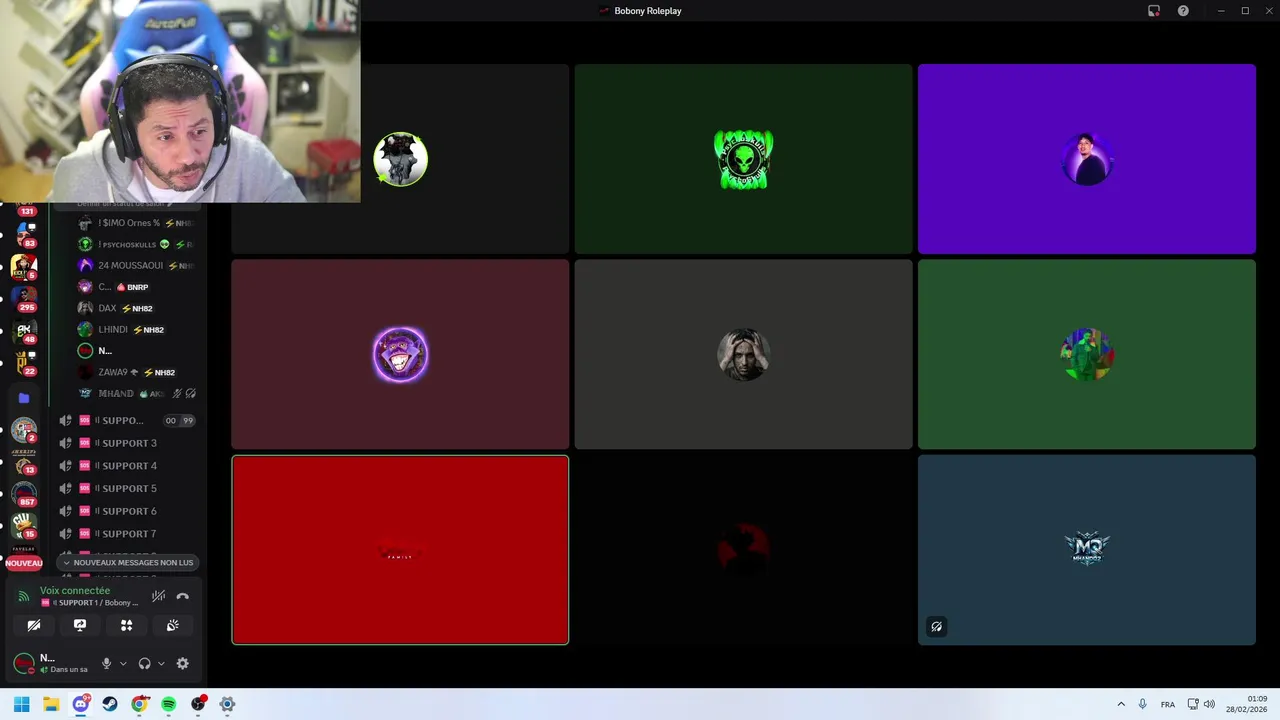Join the SUPPORT 4 voice channel
1280x720 pixels.
129,466
